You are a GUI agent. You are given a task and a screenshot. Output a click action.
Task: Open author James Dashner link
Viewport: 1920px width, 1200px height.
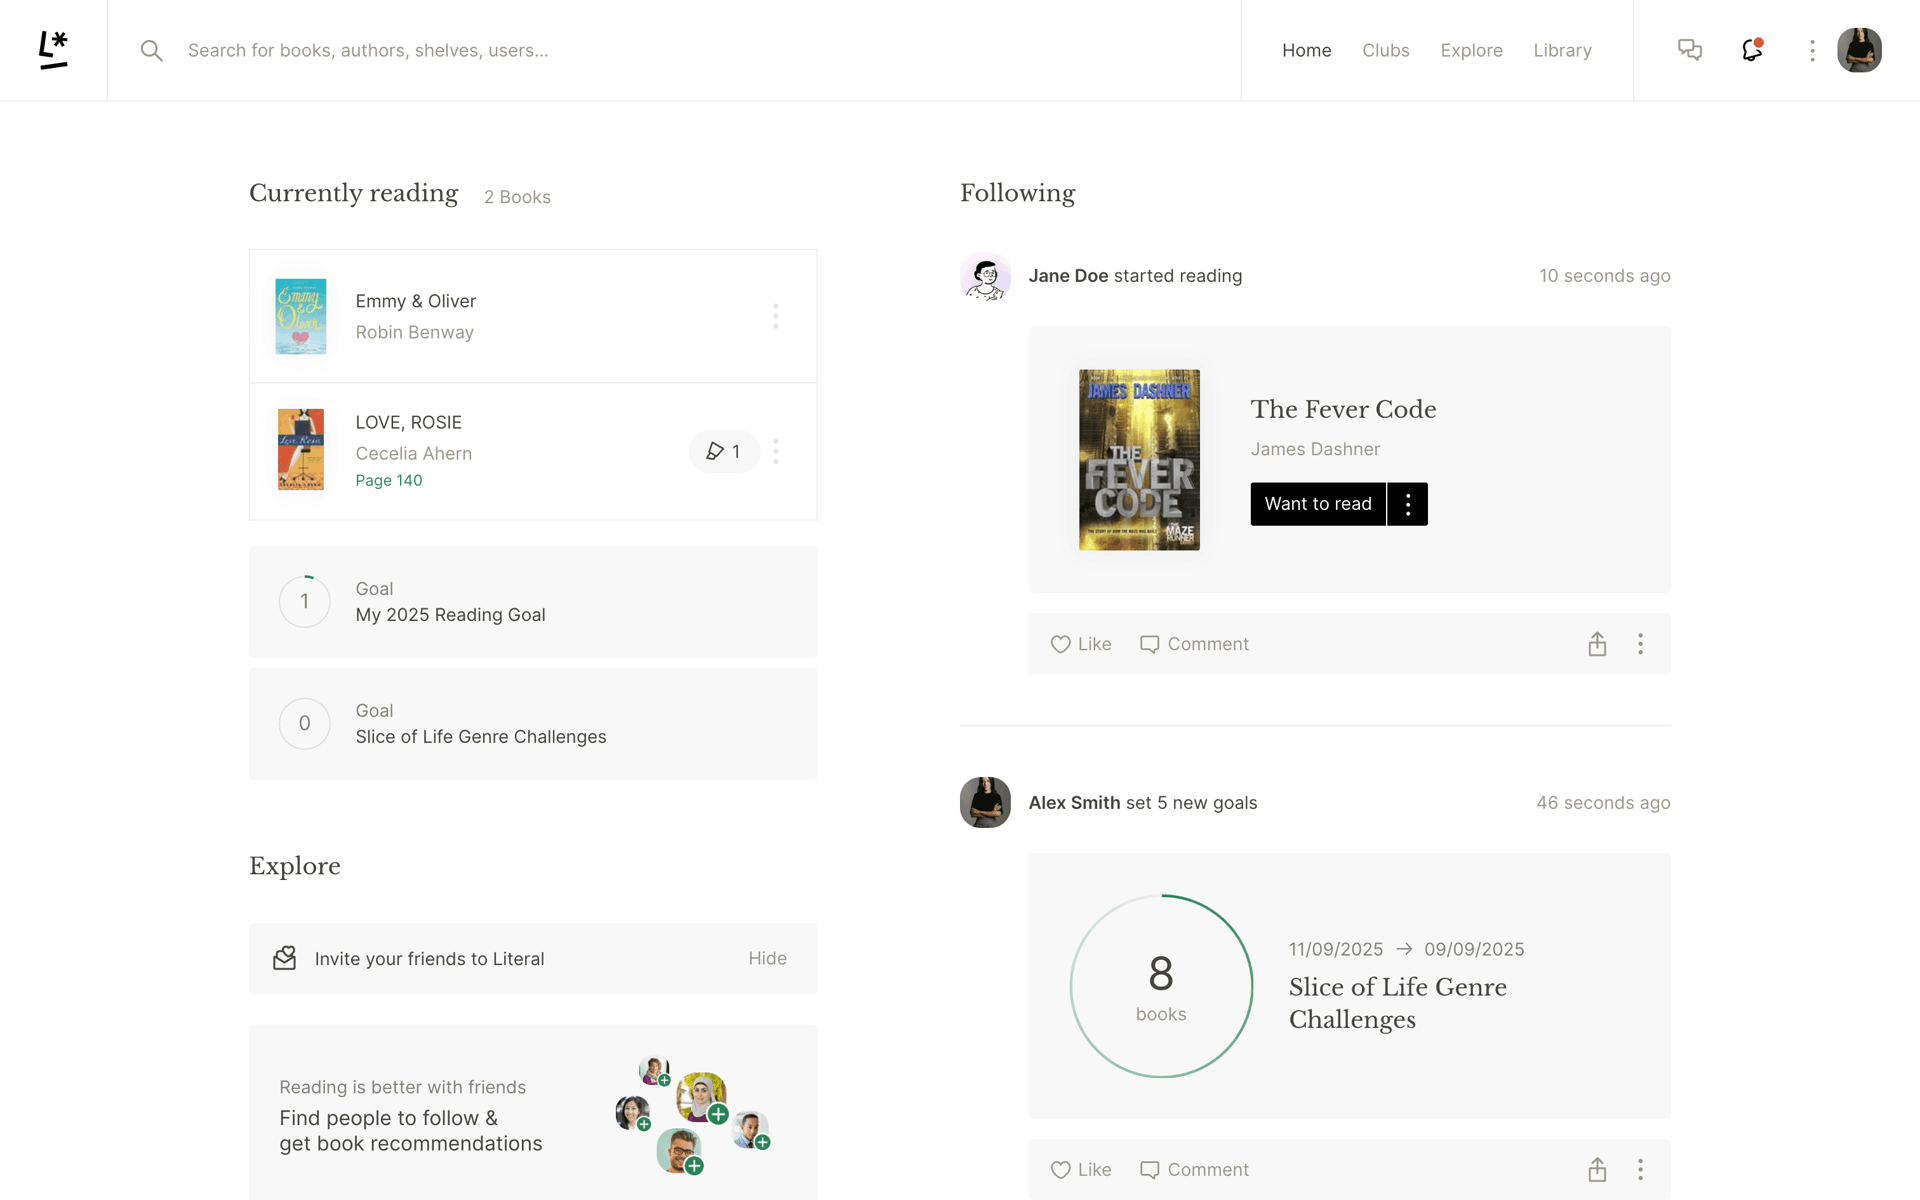coord(1315,449)
